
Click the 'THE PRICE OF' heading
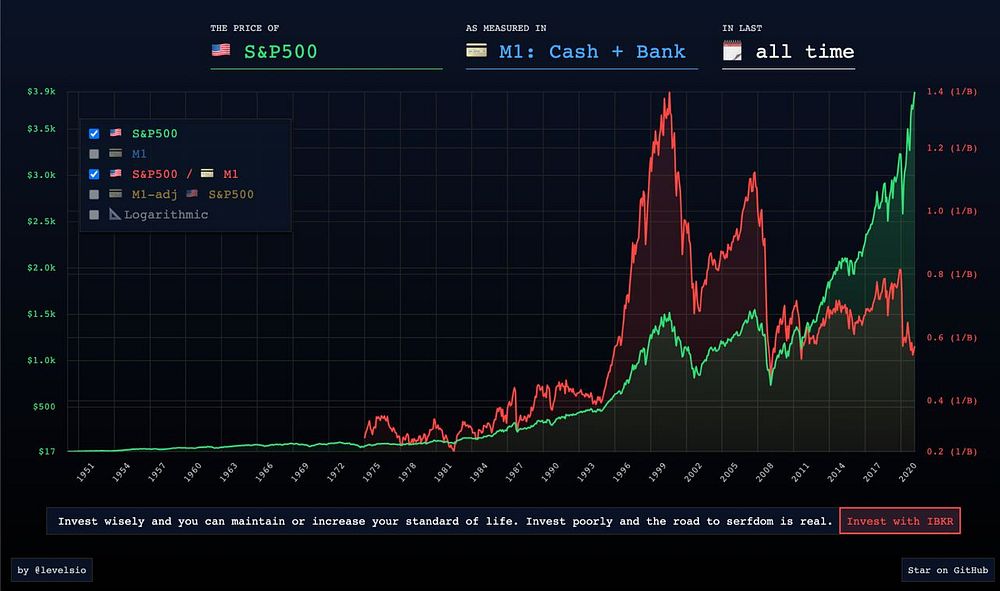(245, 28)
